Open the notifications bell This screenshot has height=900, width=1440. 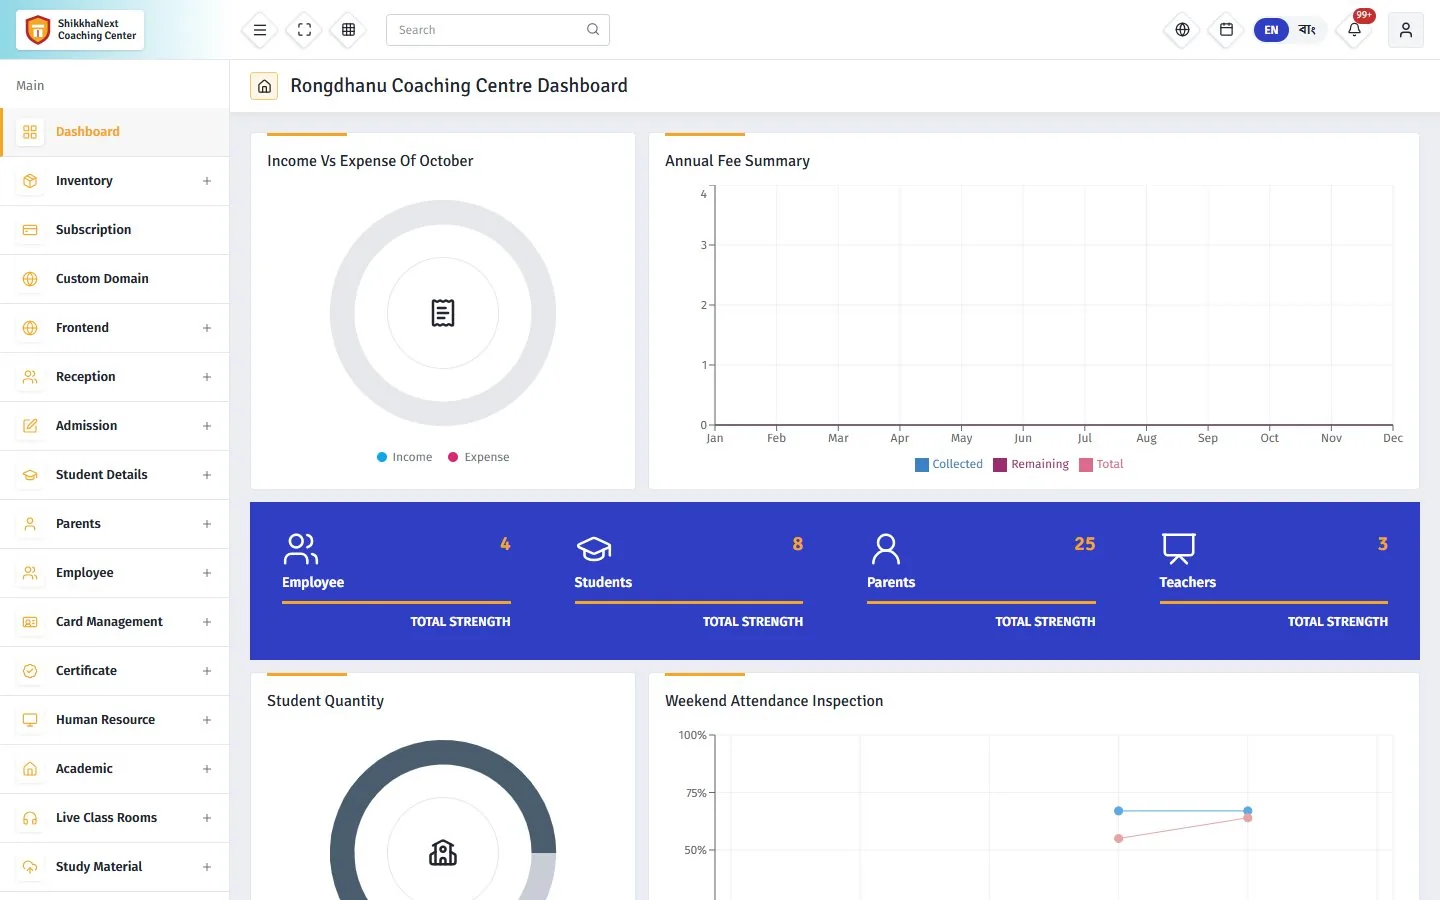1354,30
